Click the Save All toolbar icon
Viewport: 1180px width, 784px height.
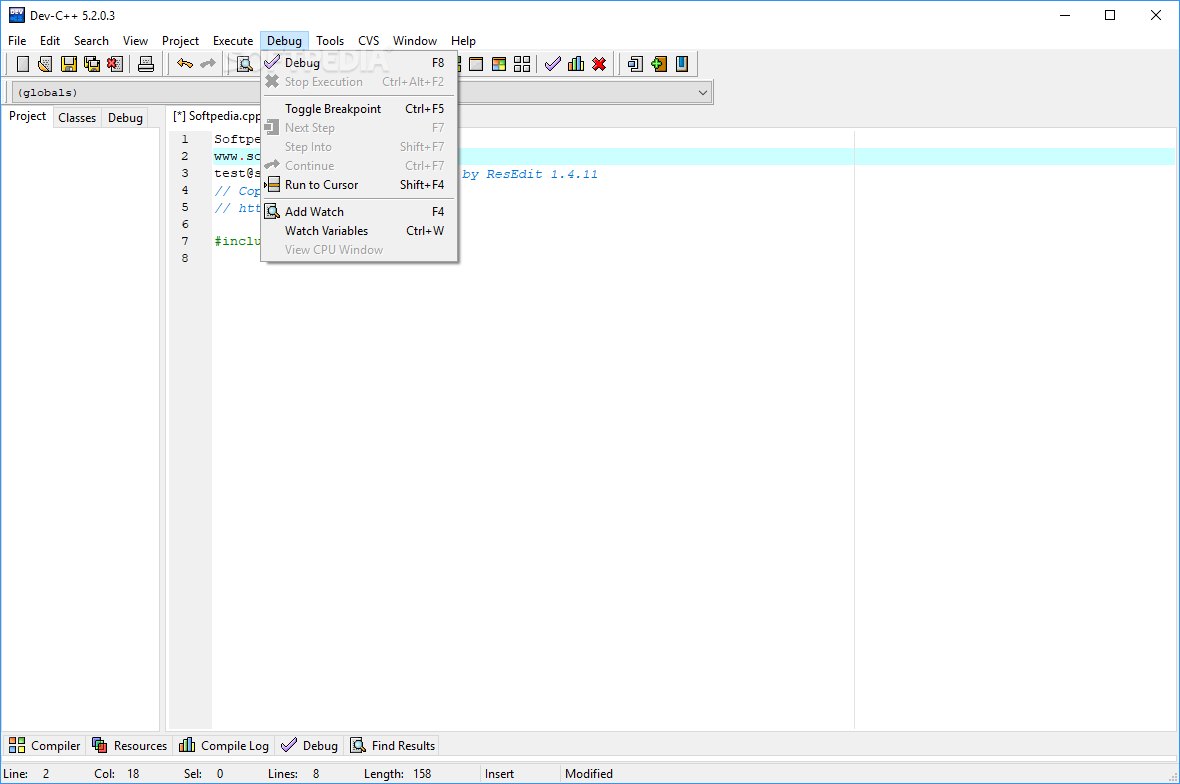coord(92,64)
